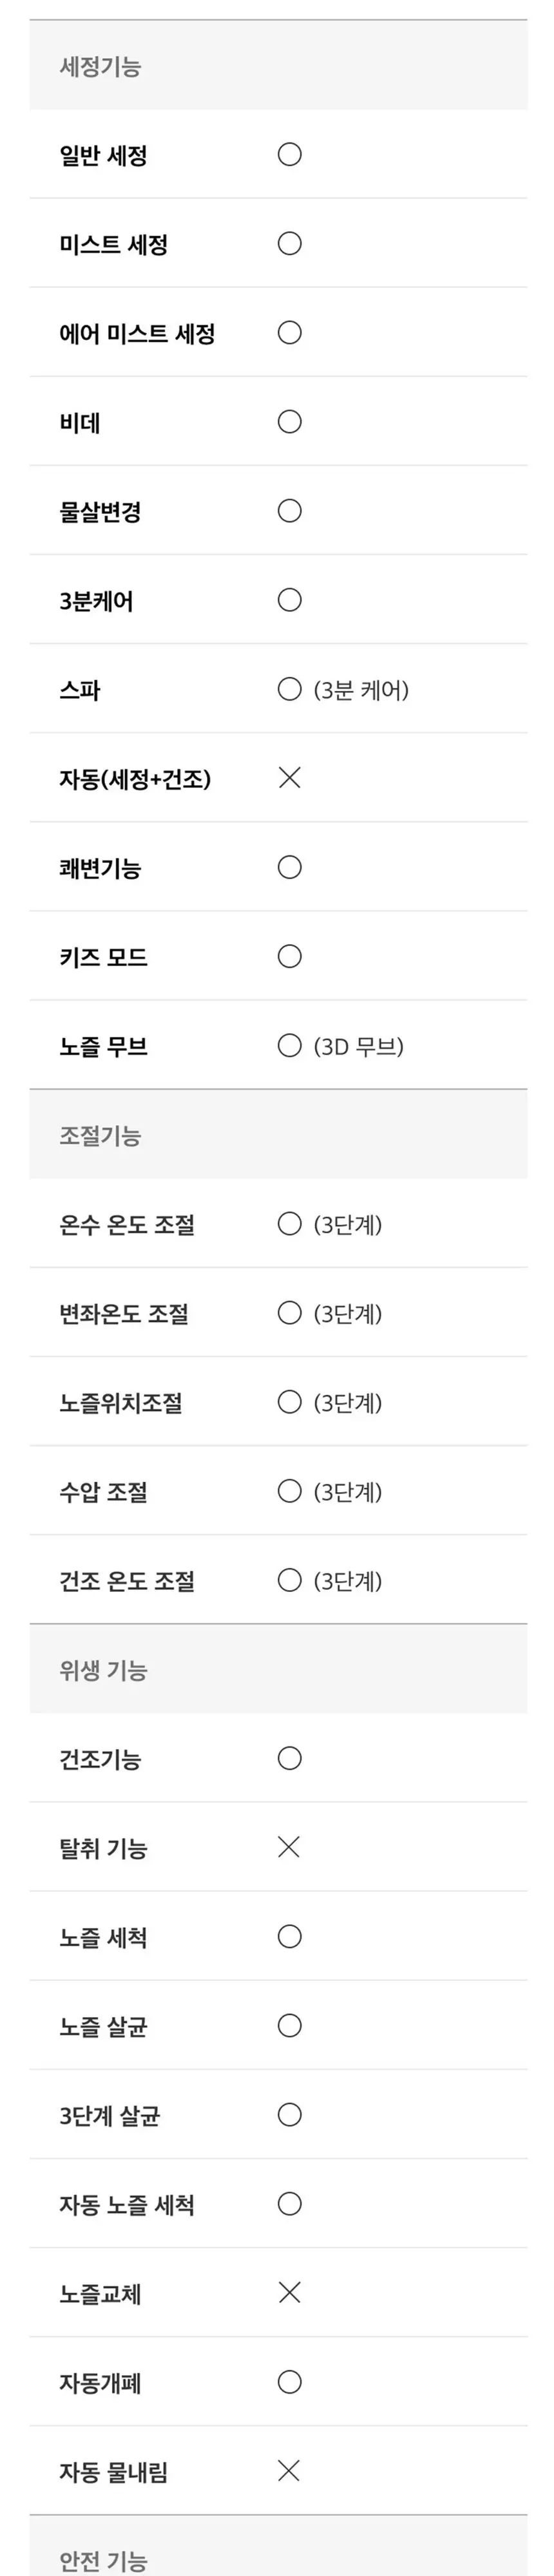Image resolution: width=554 pixels, height=2576 pixels.
Task: Click the 노즐 무브 label
Action: click(x=103, y=1047)
